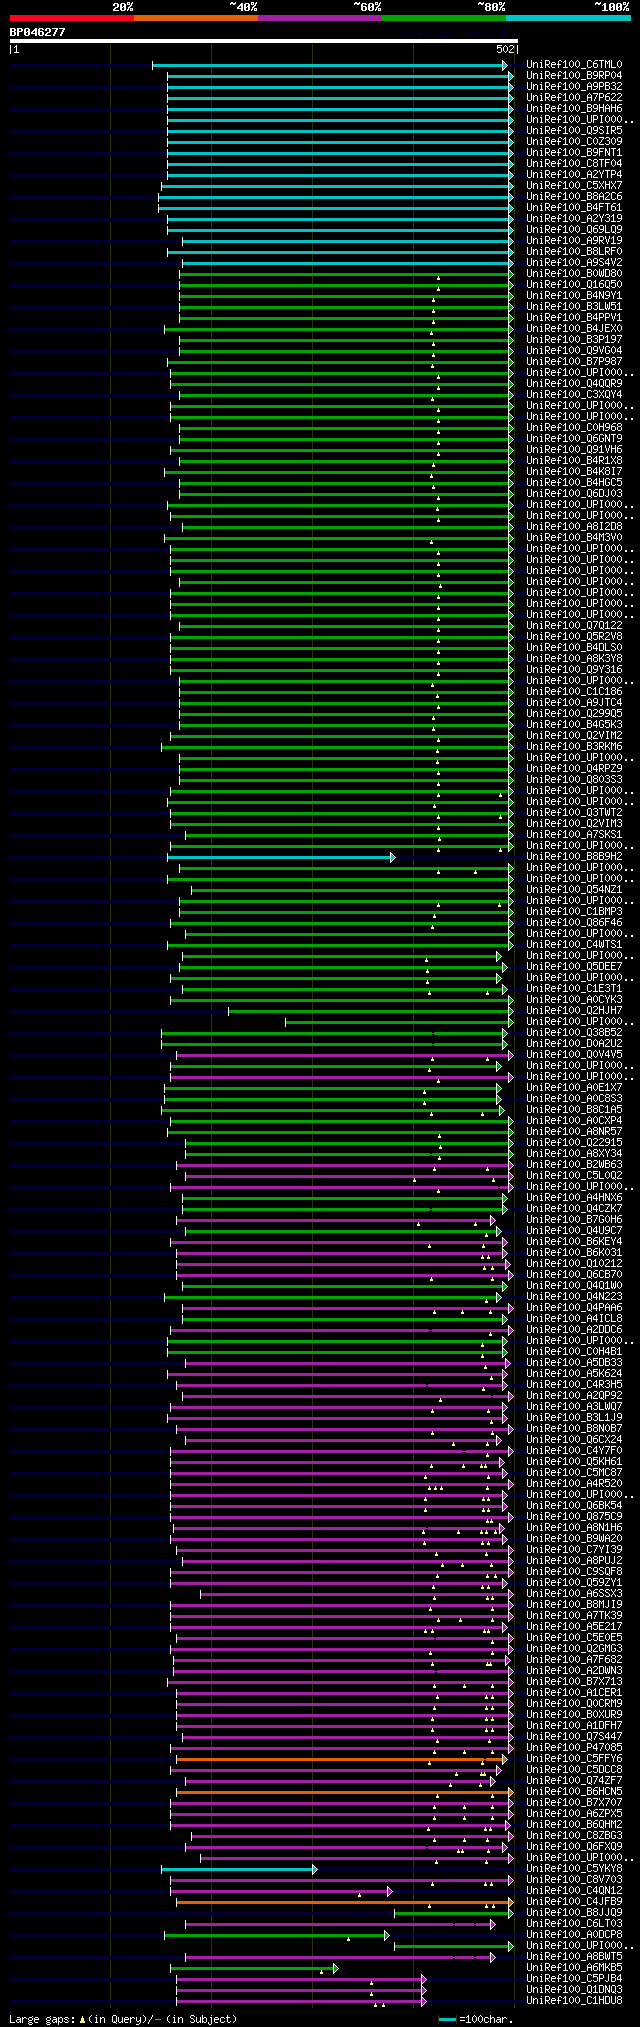Open hit UniRef100_Q5DEE7
The image size is (640, 2027).
574,967
